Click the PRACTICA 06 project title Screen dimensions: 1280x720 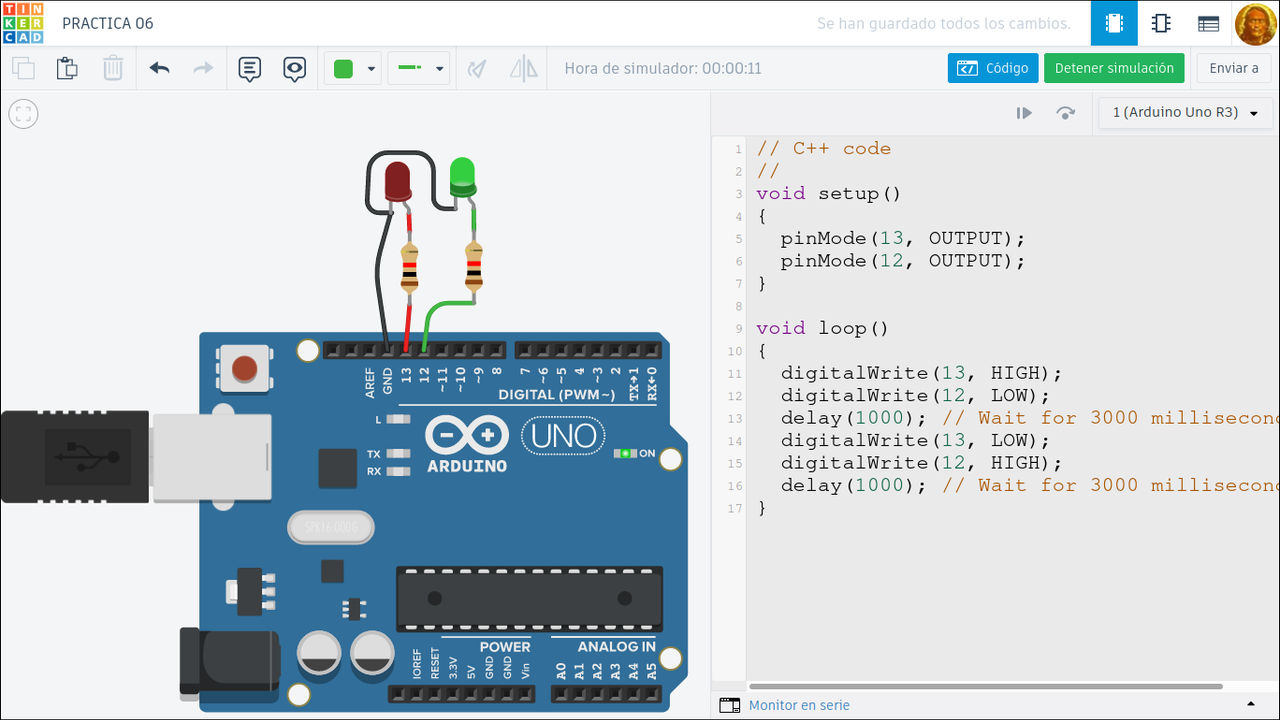pyautogui.click(x=108, y=23)
